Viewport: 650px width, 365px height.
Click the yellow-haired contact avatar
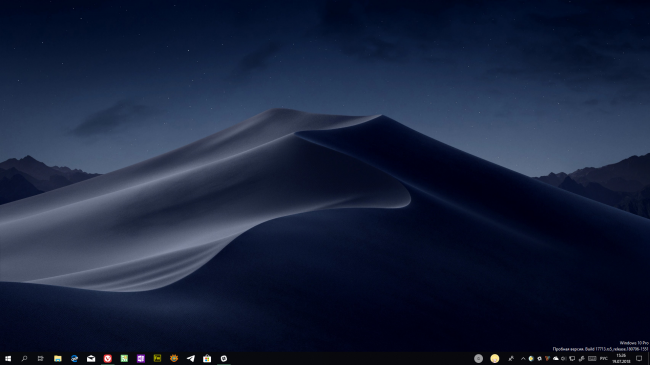495,358
